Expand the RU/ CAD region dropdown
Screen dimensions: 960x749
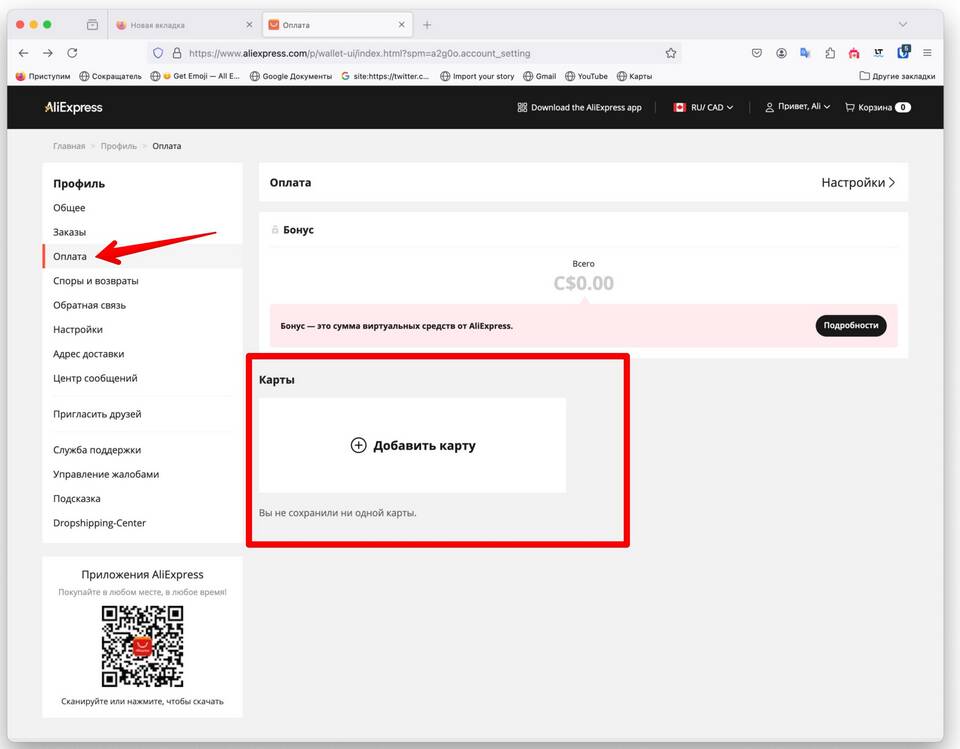tap(704, 107)
